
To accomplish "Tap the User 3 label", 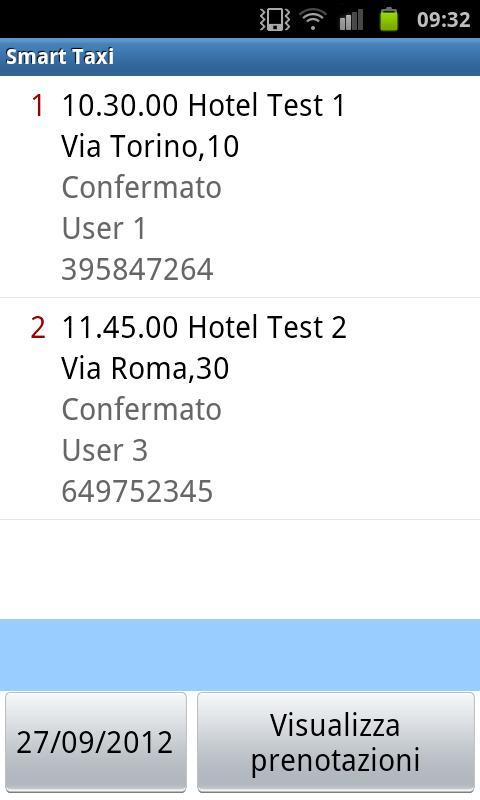I will (105, 450).
